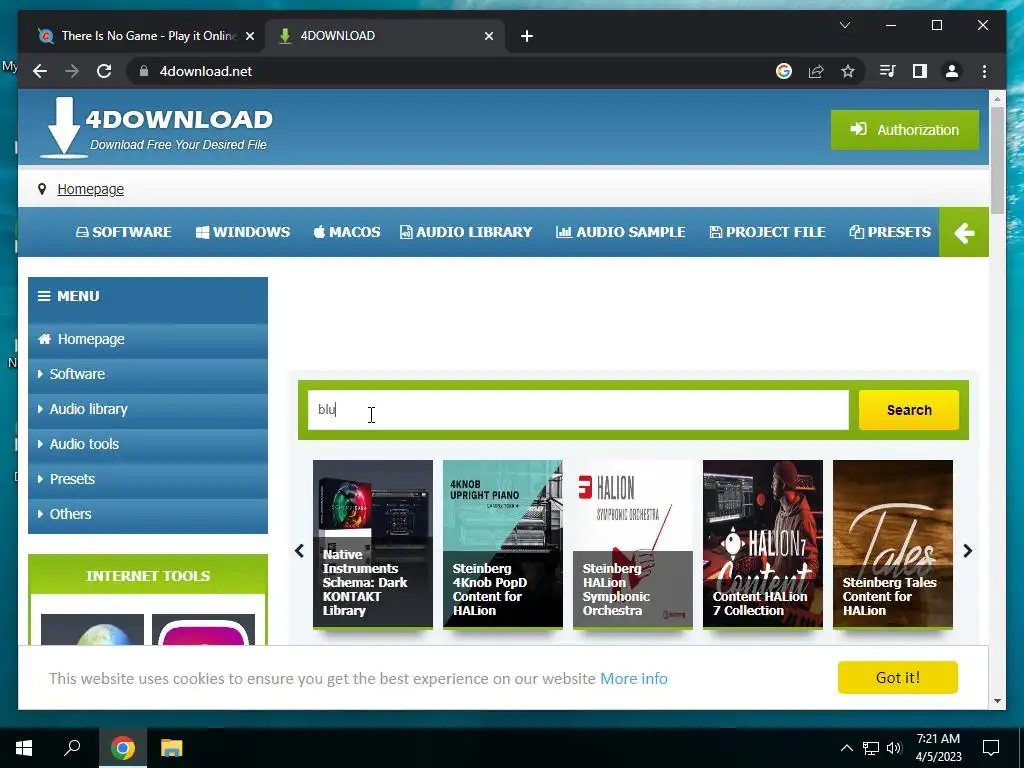Click the Authorization button
The width and height of the screenshot is (1024, 768).
click(x=904, y=130)
